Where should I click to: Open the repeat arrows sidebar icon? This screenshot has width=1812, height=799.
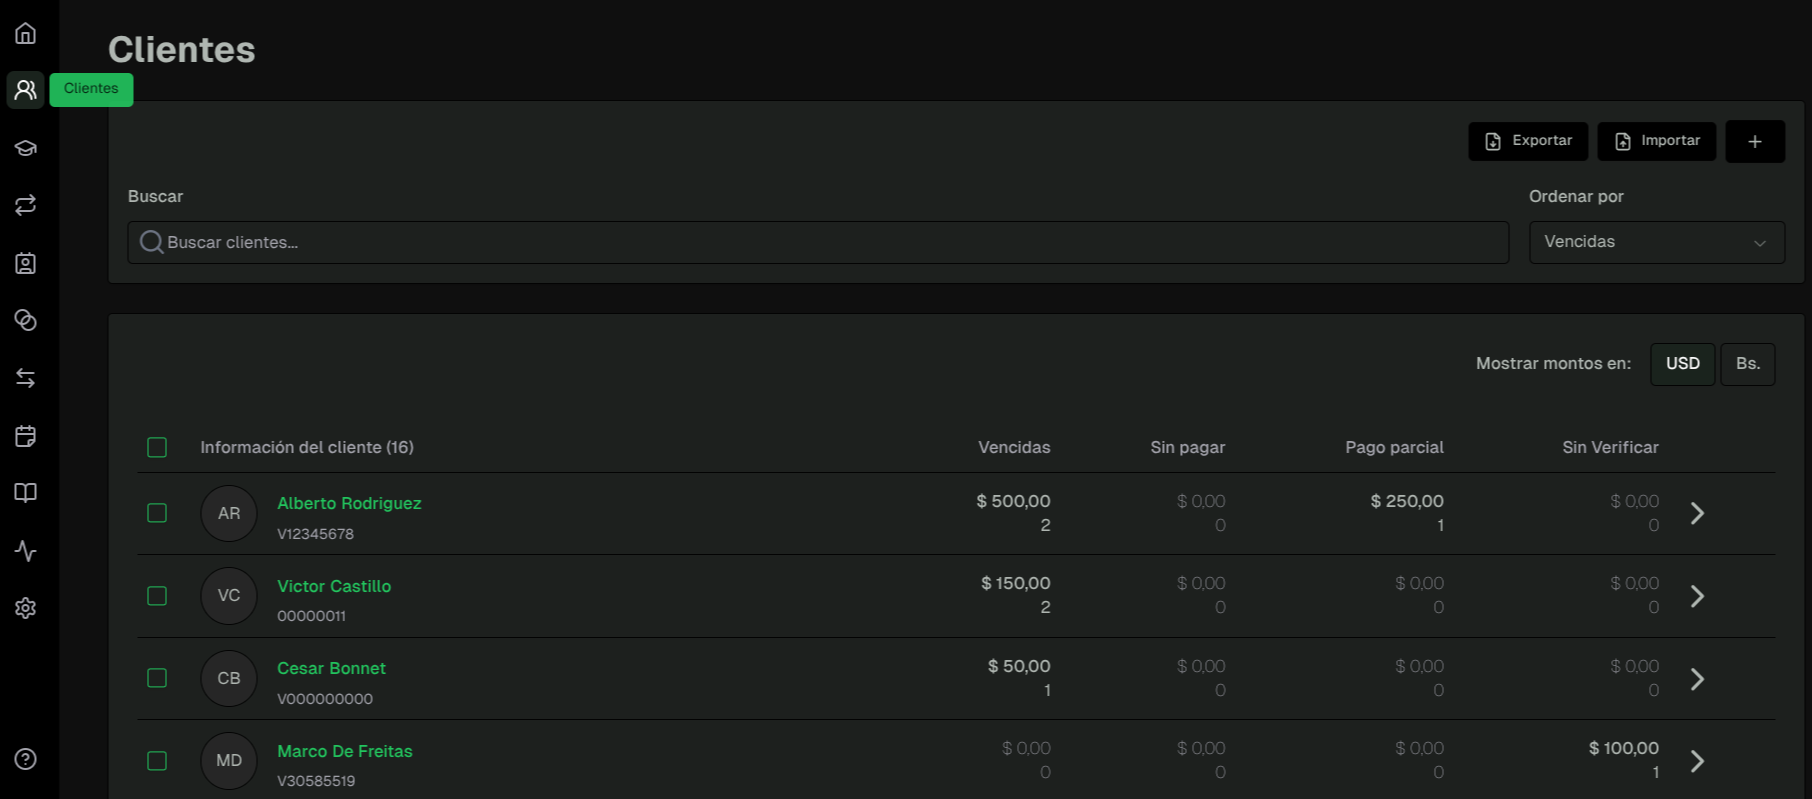[26, 205]
